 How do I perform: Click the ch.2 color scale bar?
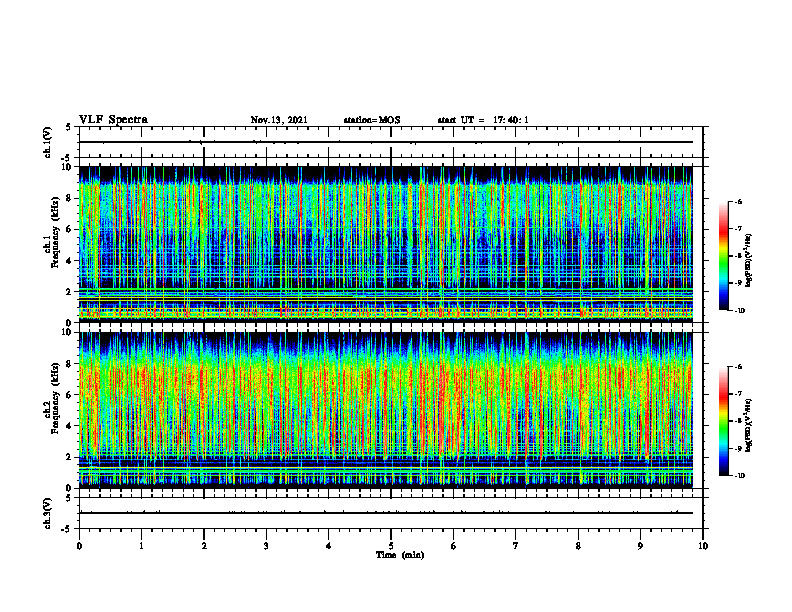tap(724, 421)
